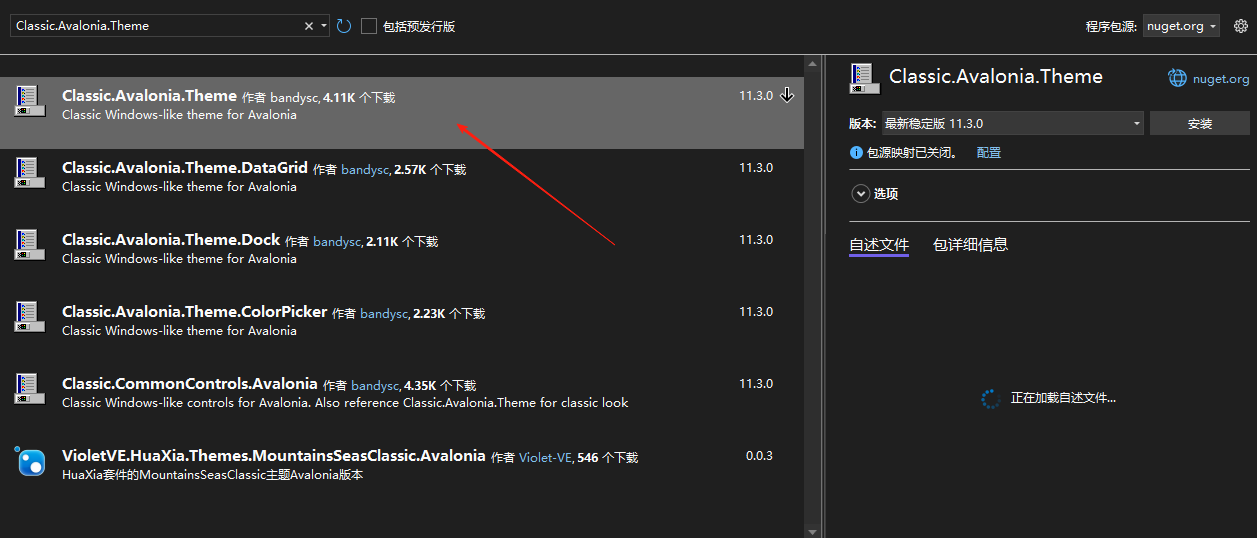Select the Classic.Avalonia.Theme.ColorPicker package title

[195, 312]
